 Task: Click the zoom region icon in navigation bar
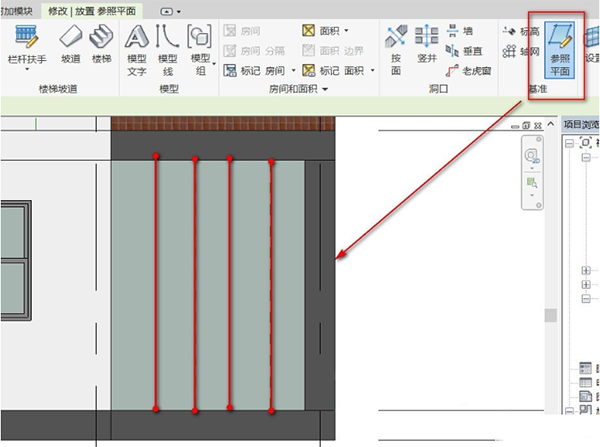coord(532,183)
